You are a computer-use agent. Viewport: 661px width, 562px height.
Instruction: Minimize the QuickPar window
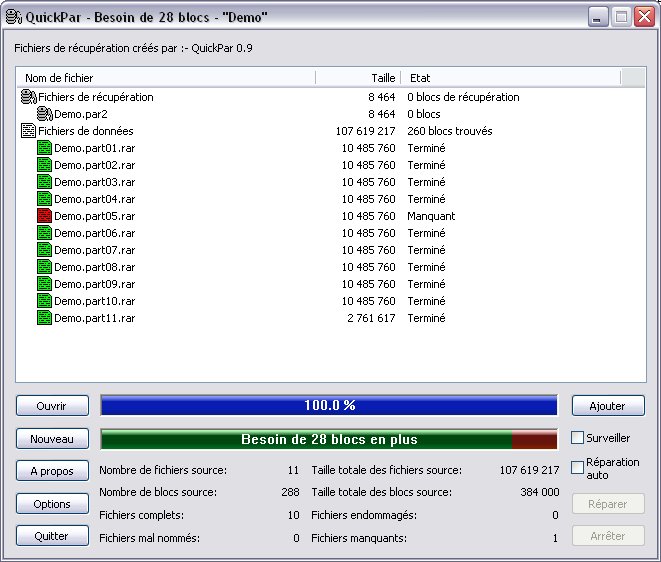coord(597,17)
